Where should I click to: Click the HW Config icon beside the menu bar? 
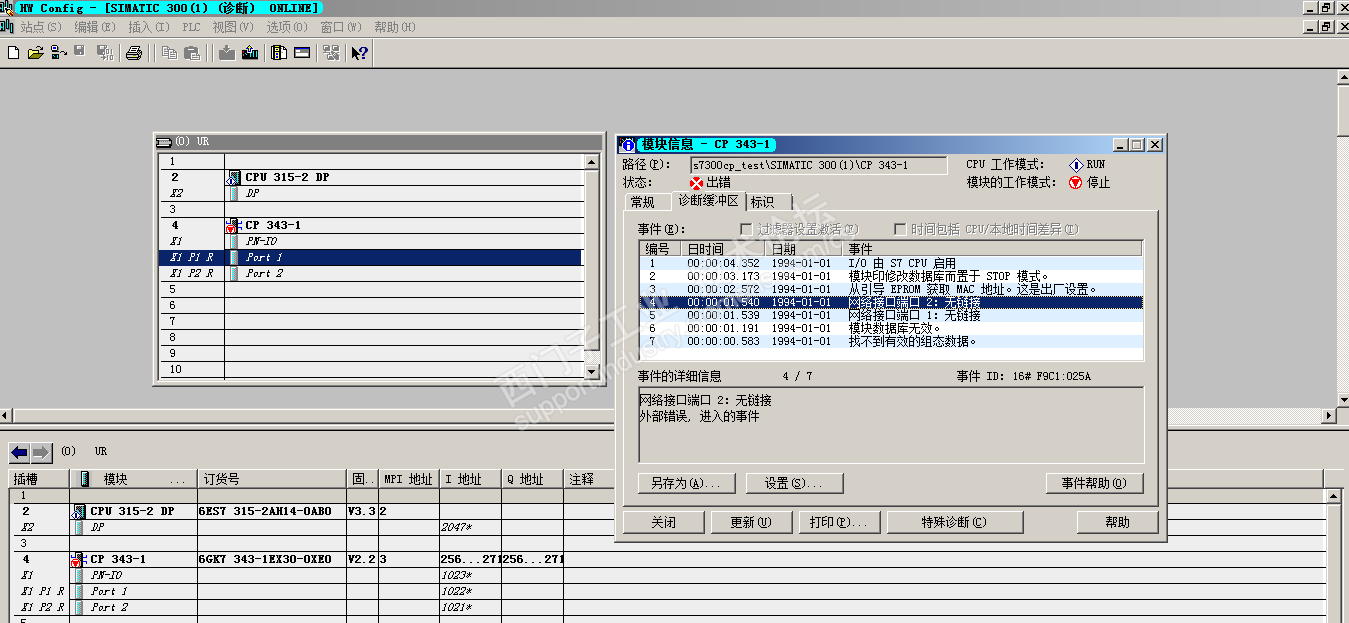pos(9,27)
